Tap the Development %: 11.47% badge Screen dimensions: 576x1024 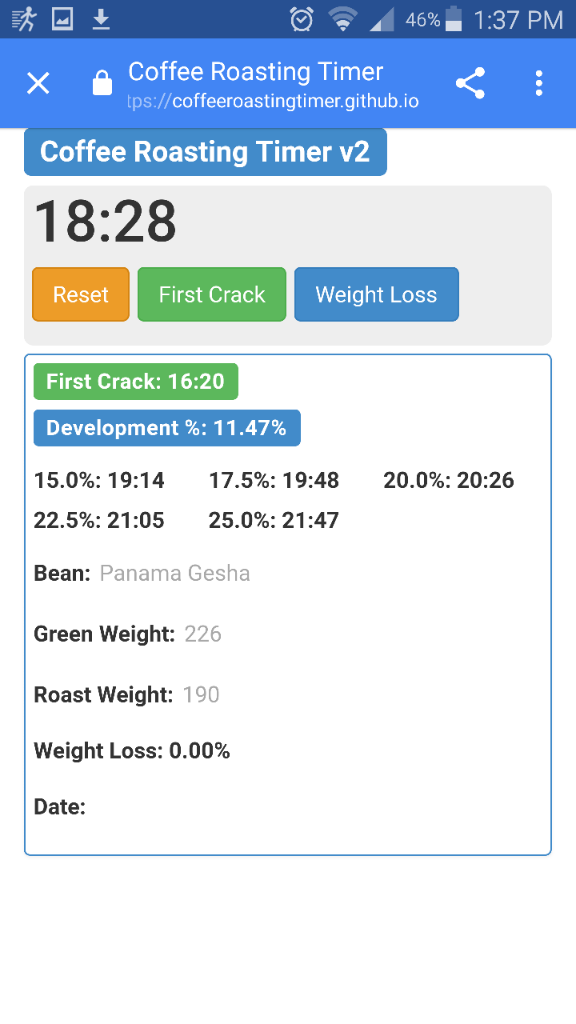coord(167,428)
